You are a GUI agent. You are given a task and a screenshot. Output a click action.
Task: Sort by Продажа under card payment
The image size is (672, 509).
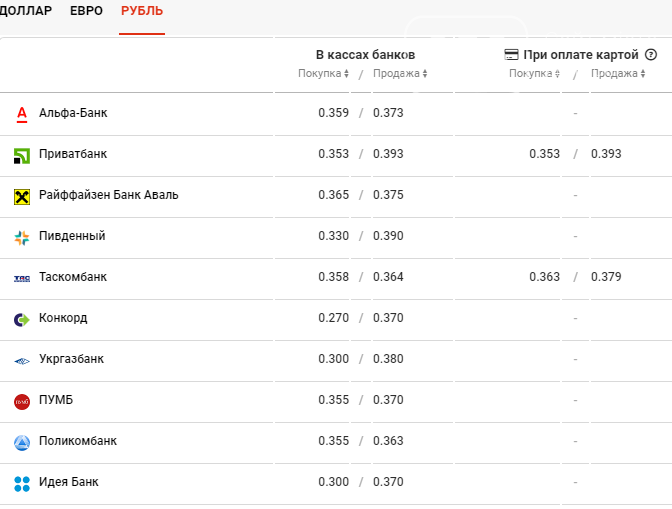tap(618, 73)
